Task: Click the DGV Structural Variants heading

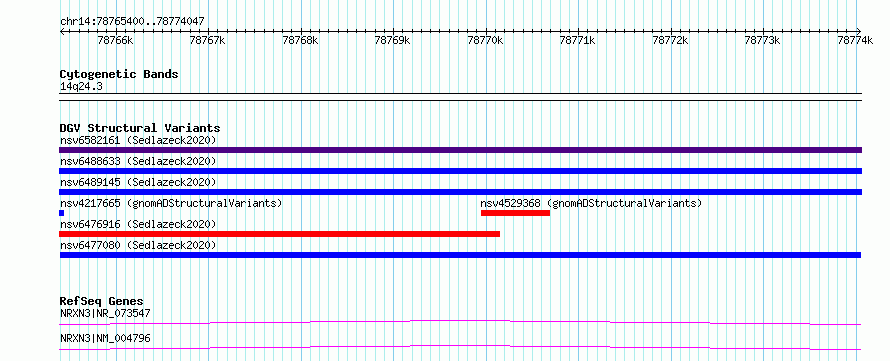Action: point(140,128)
